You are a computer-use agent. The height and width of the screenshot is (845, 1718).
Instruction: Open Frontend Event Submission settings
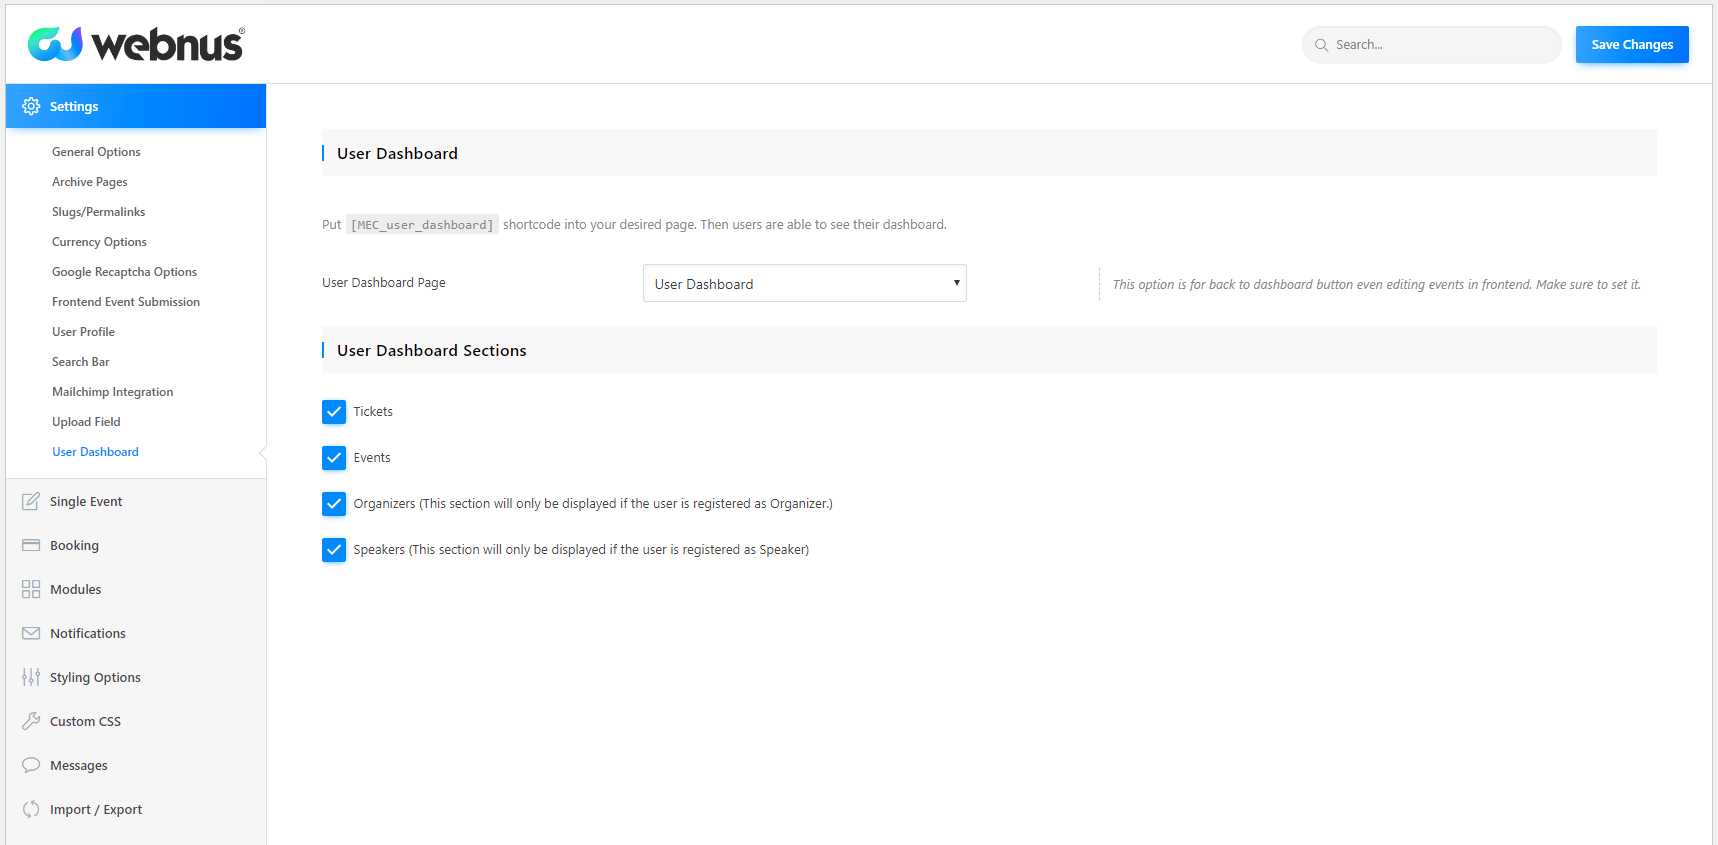pos(126,302)
